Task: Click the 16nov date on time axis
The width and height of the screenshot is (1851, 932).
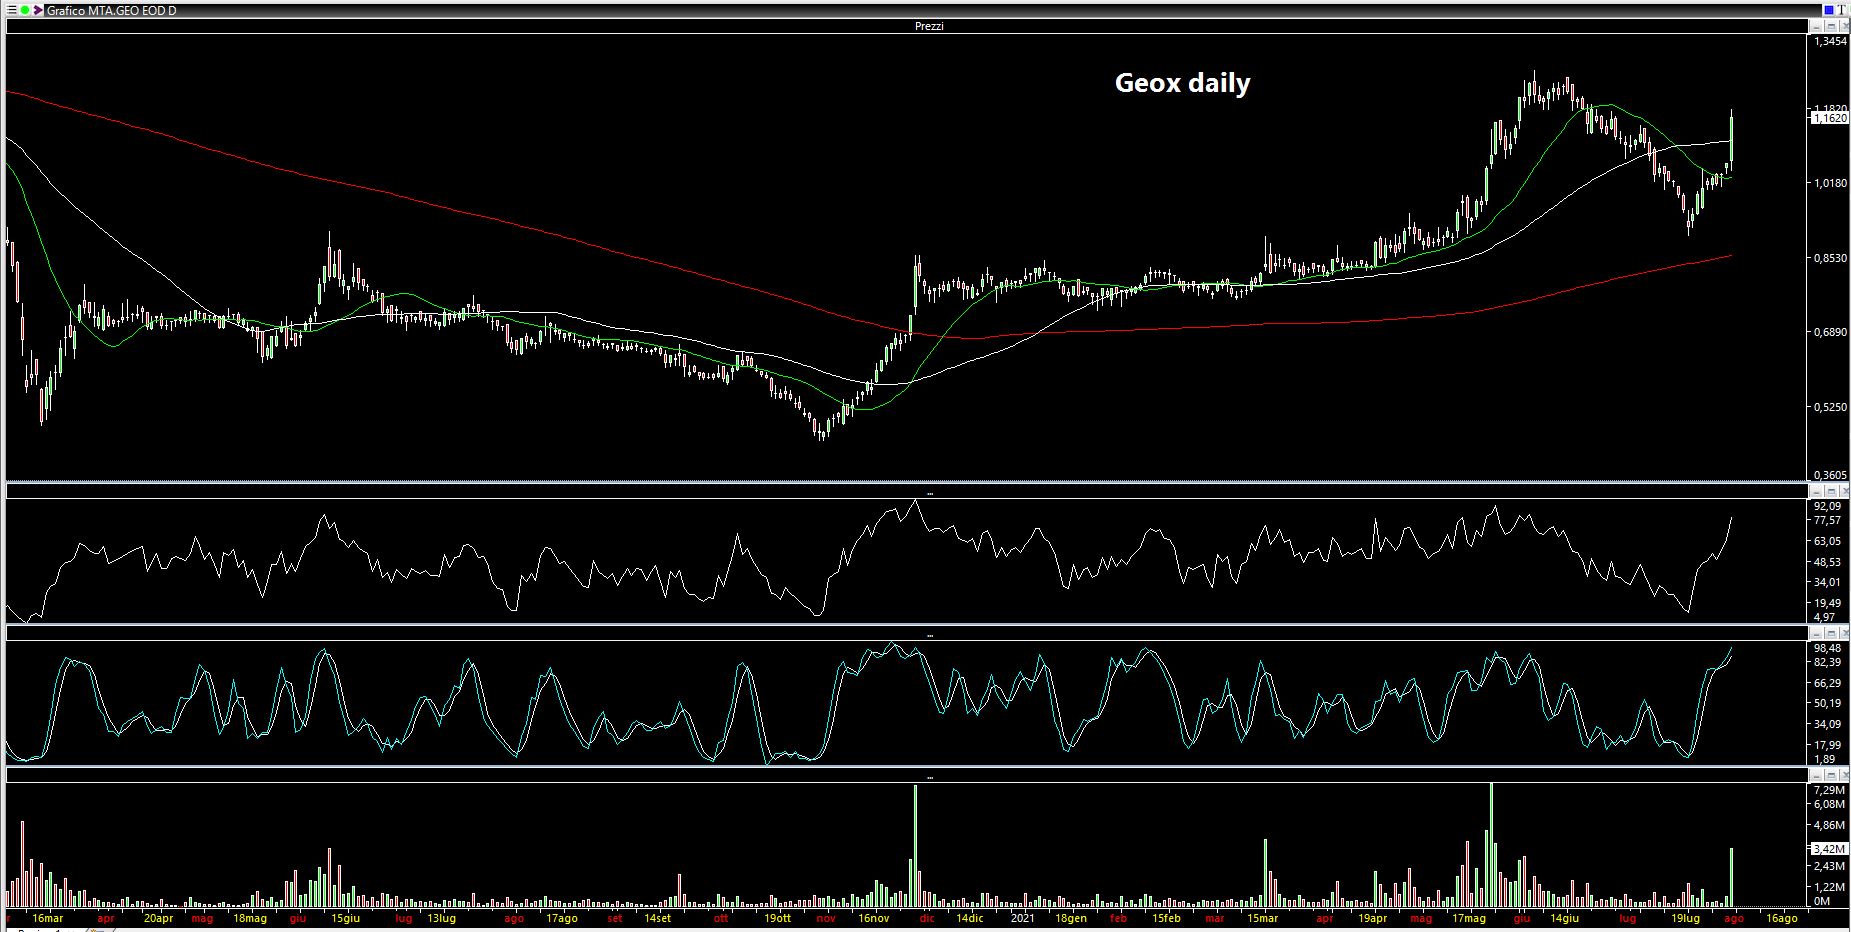Action: (873, 917)
